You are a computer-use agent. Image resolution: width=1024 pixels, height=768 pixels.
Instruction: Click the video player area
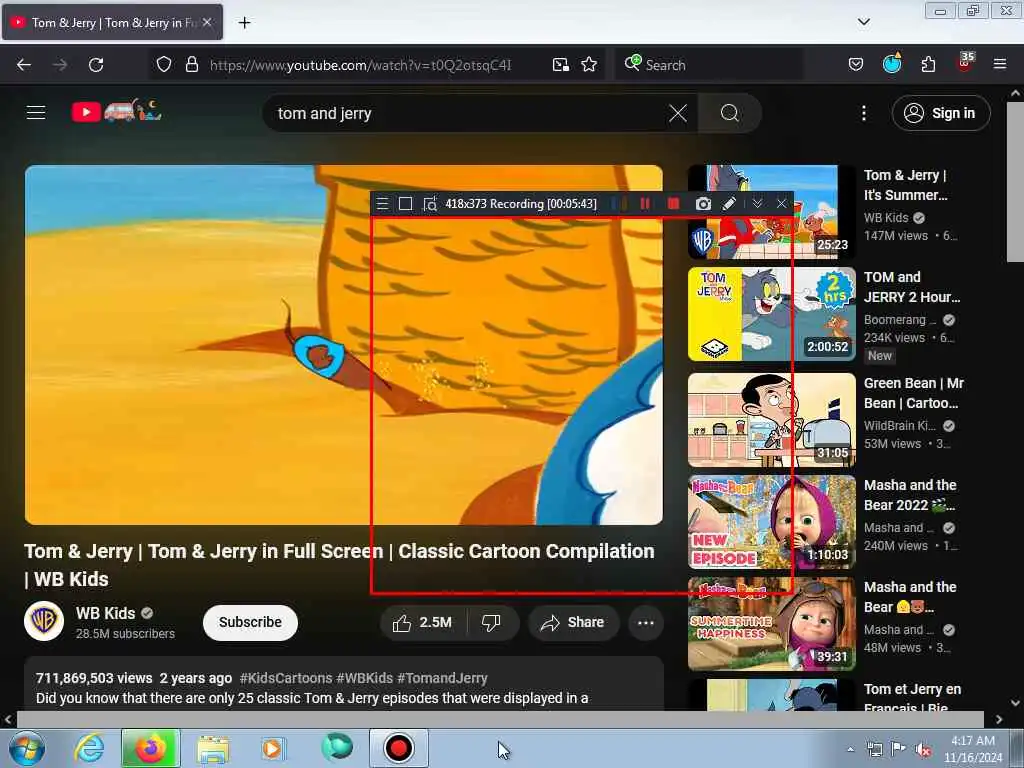[x=344, y=345]
